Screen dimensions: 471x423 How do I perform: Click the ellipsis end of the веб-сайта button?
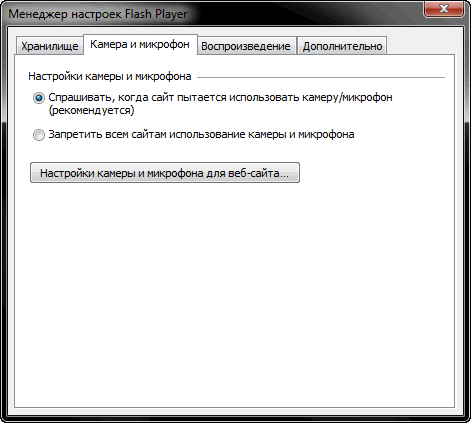pos(284,173)
